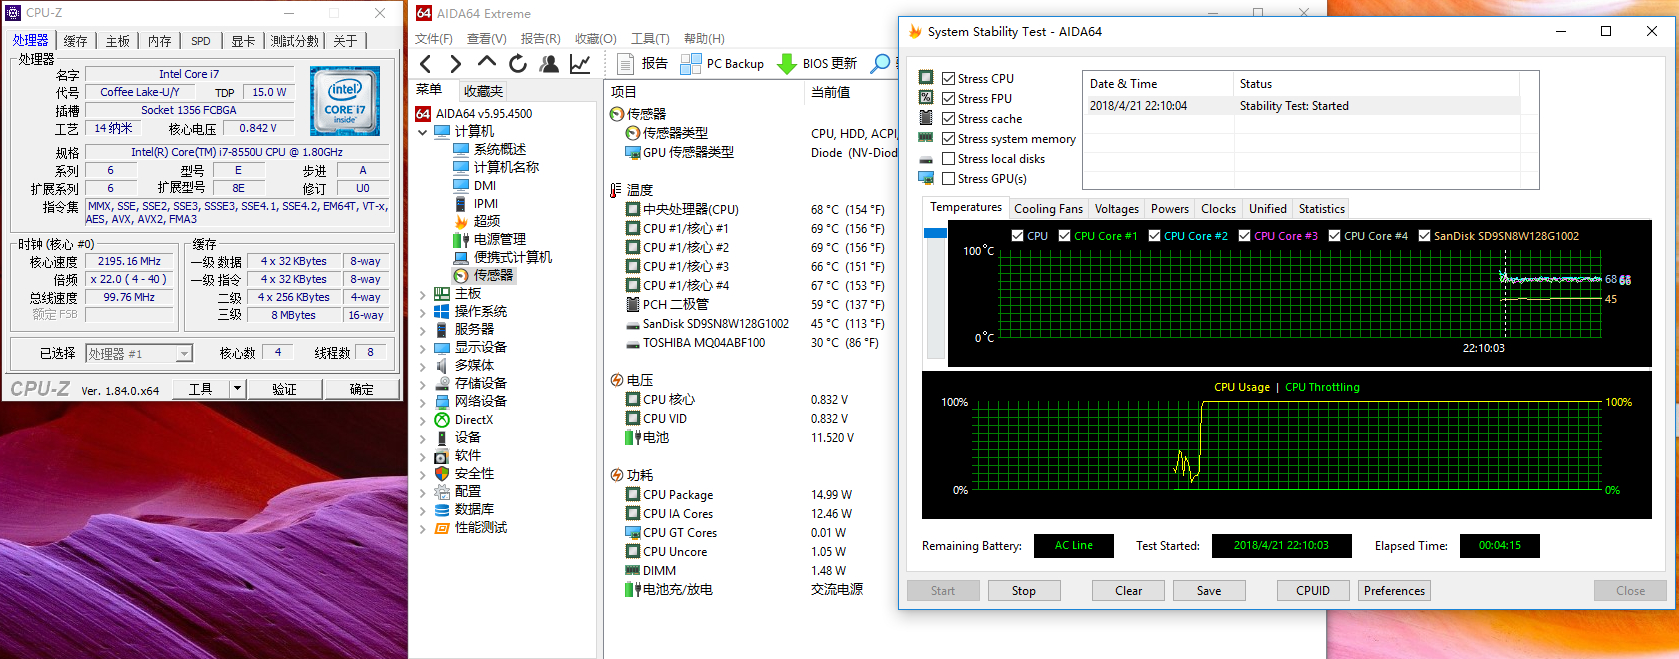The width and height of the screenshot is (1679, 659).
Task: Toggle Stress CPU checkbox
Action: pyautogui.click(x=948, y=78)
